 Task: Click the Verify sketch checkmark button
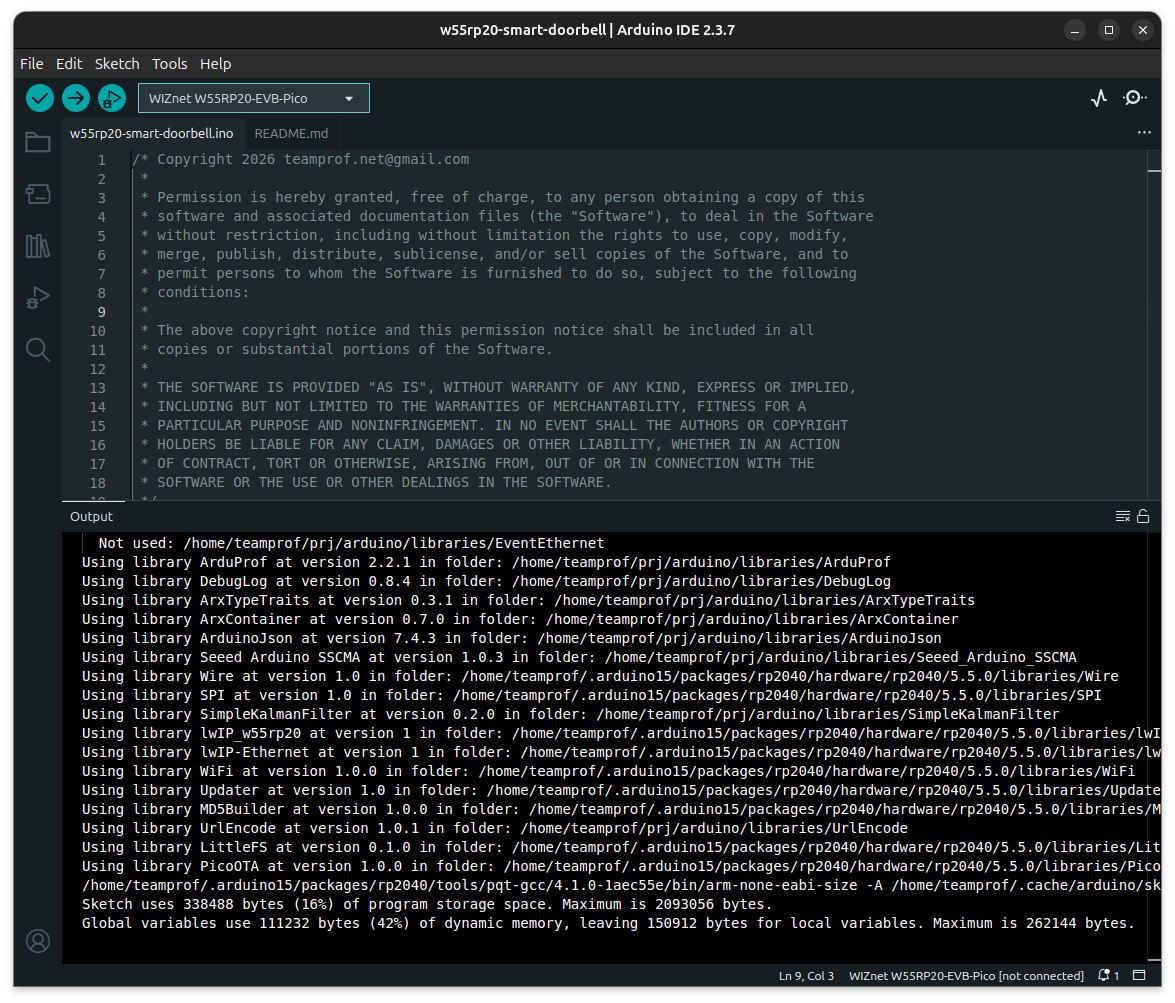click(40, 98)
